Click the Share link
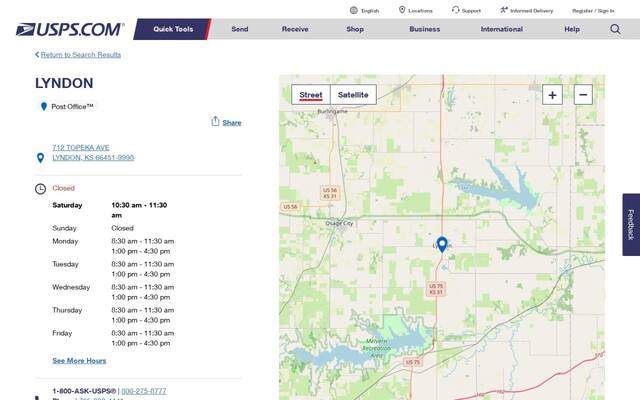This screenshot has height=400, width=640. [232, 122]
